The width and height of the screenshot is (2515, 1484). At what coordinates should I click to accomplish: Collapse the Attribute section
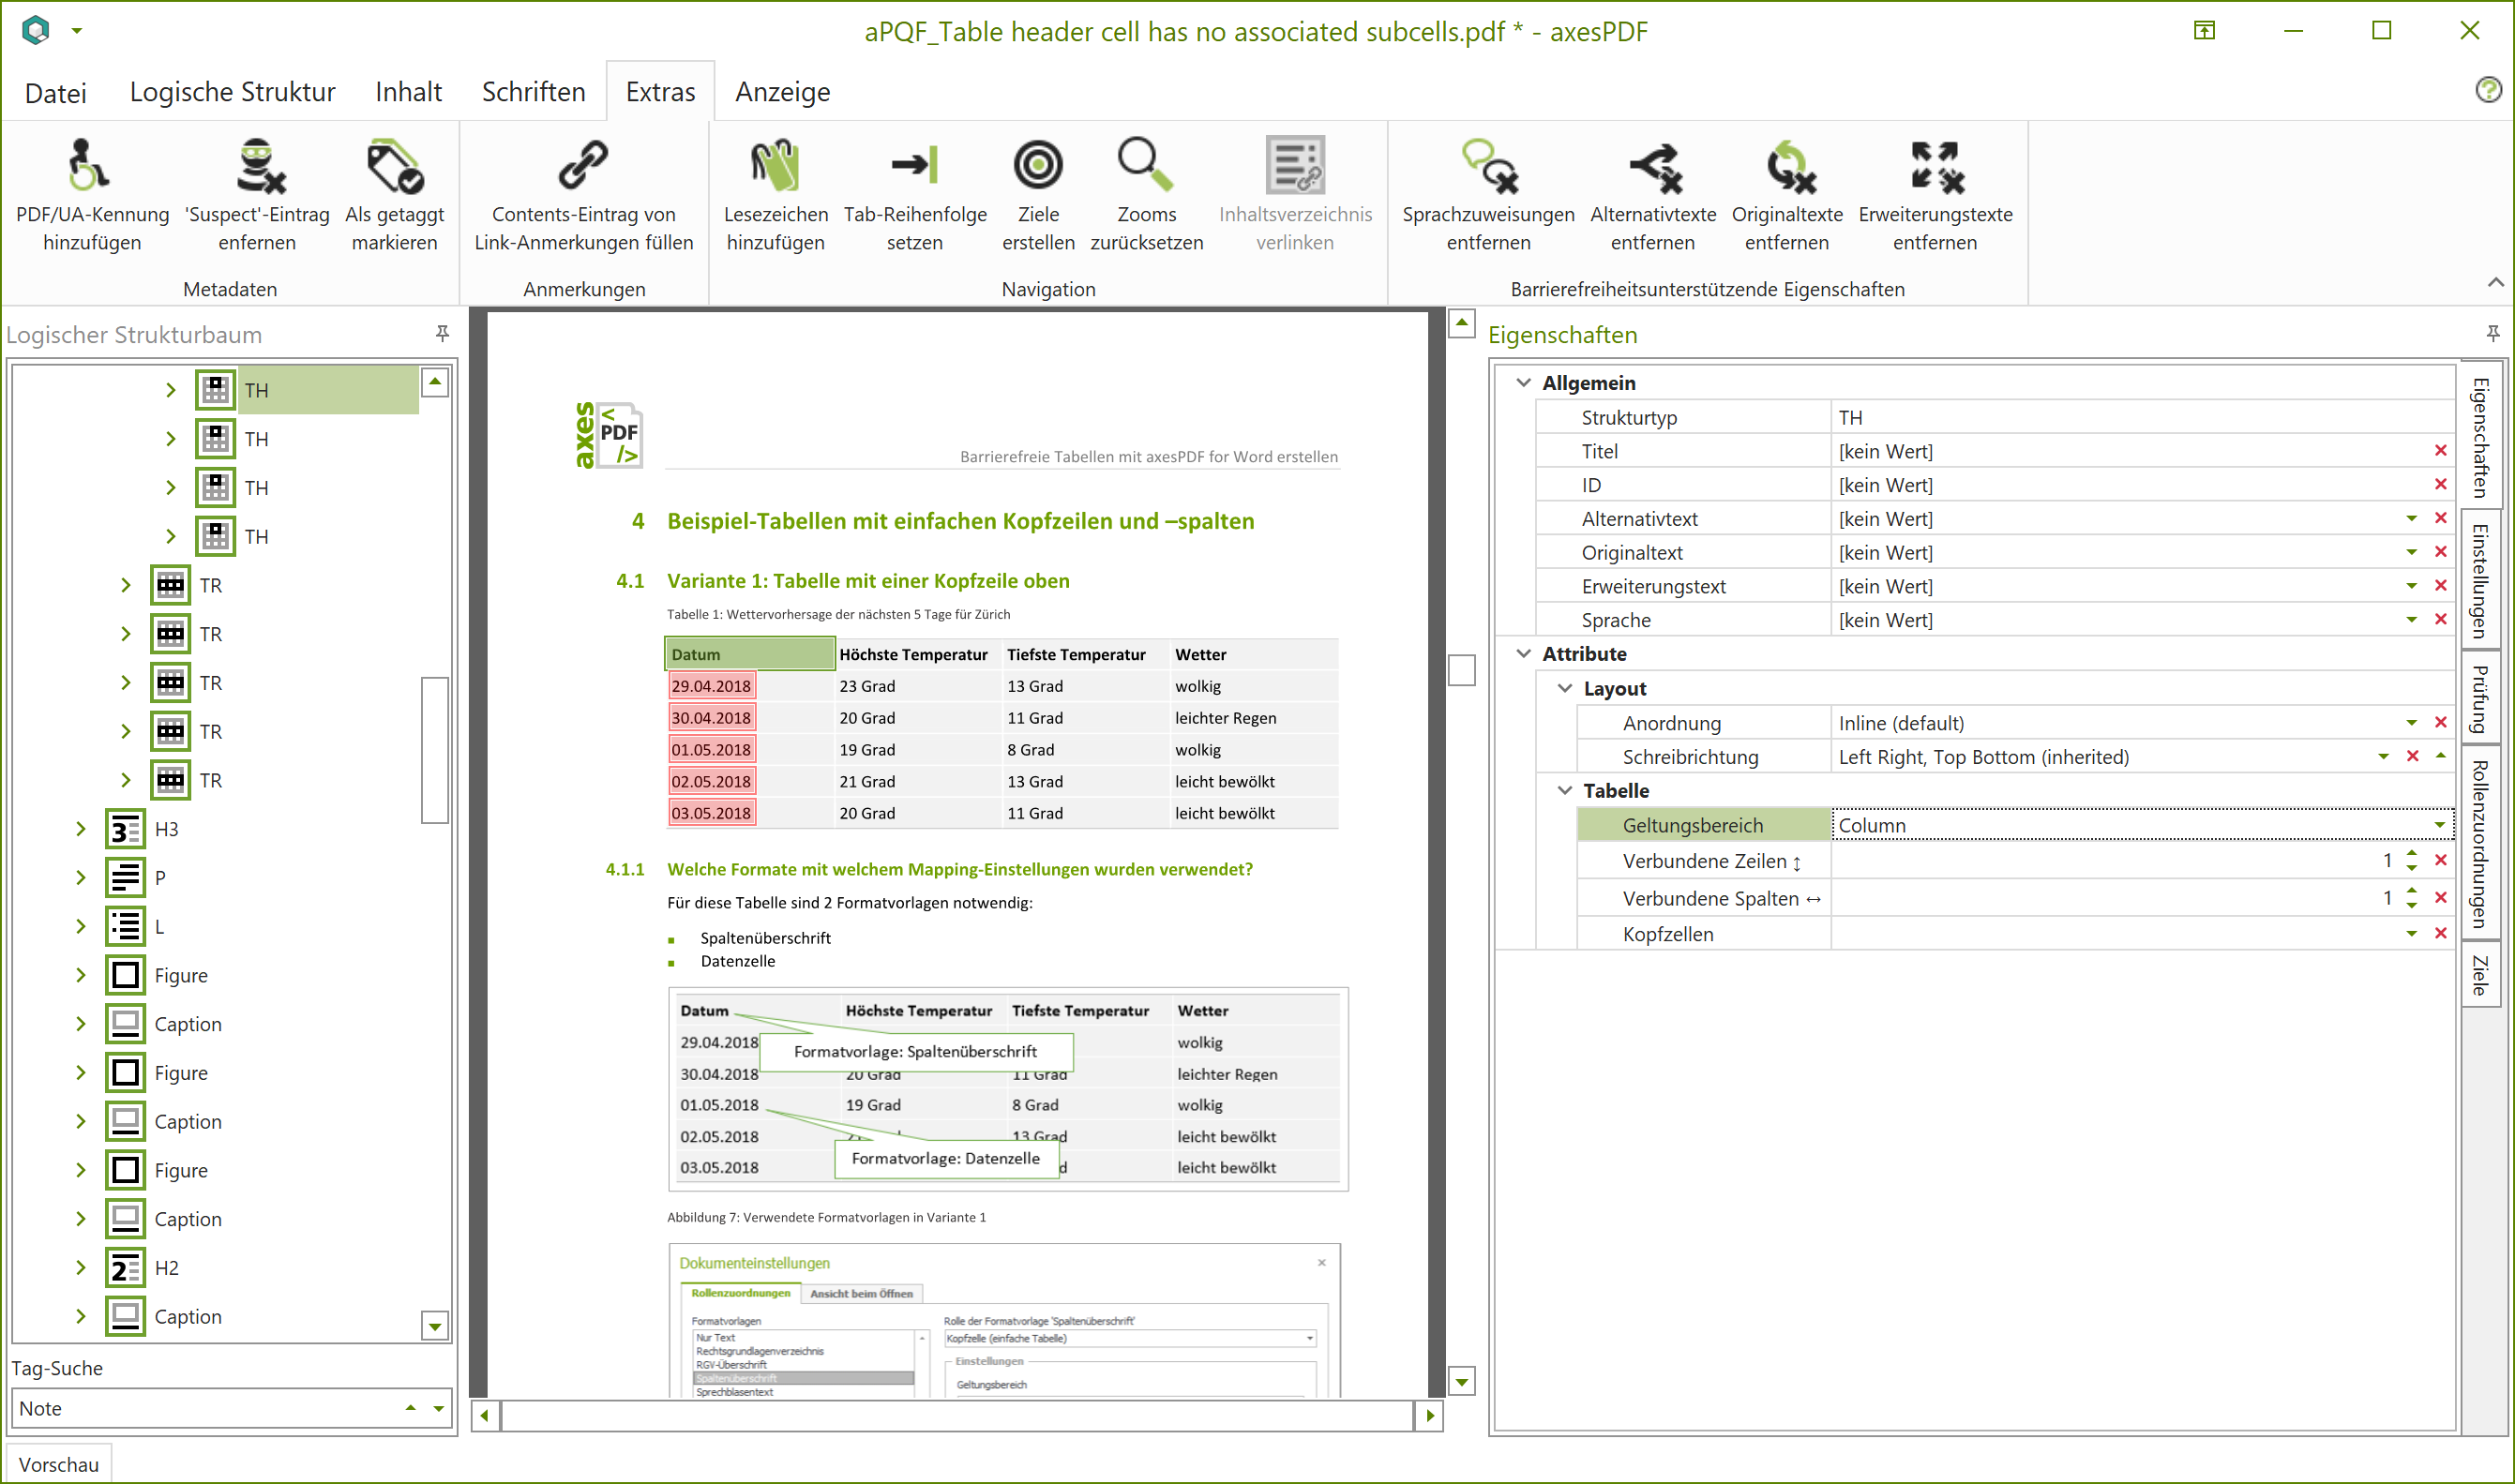[x=1523, y=654]
